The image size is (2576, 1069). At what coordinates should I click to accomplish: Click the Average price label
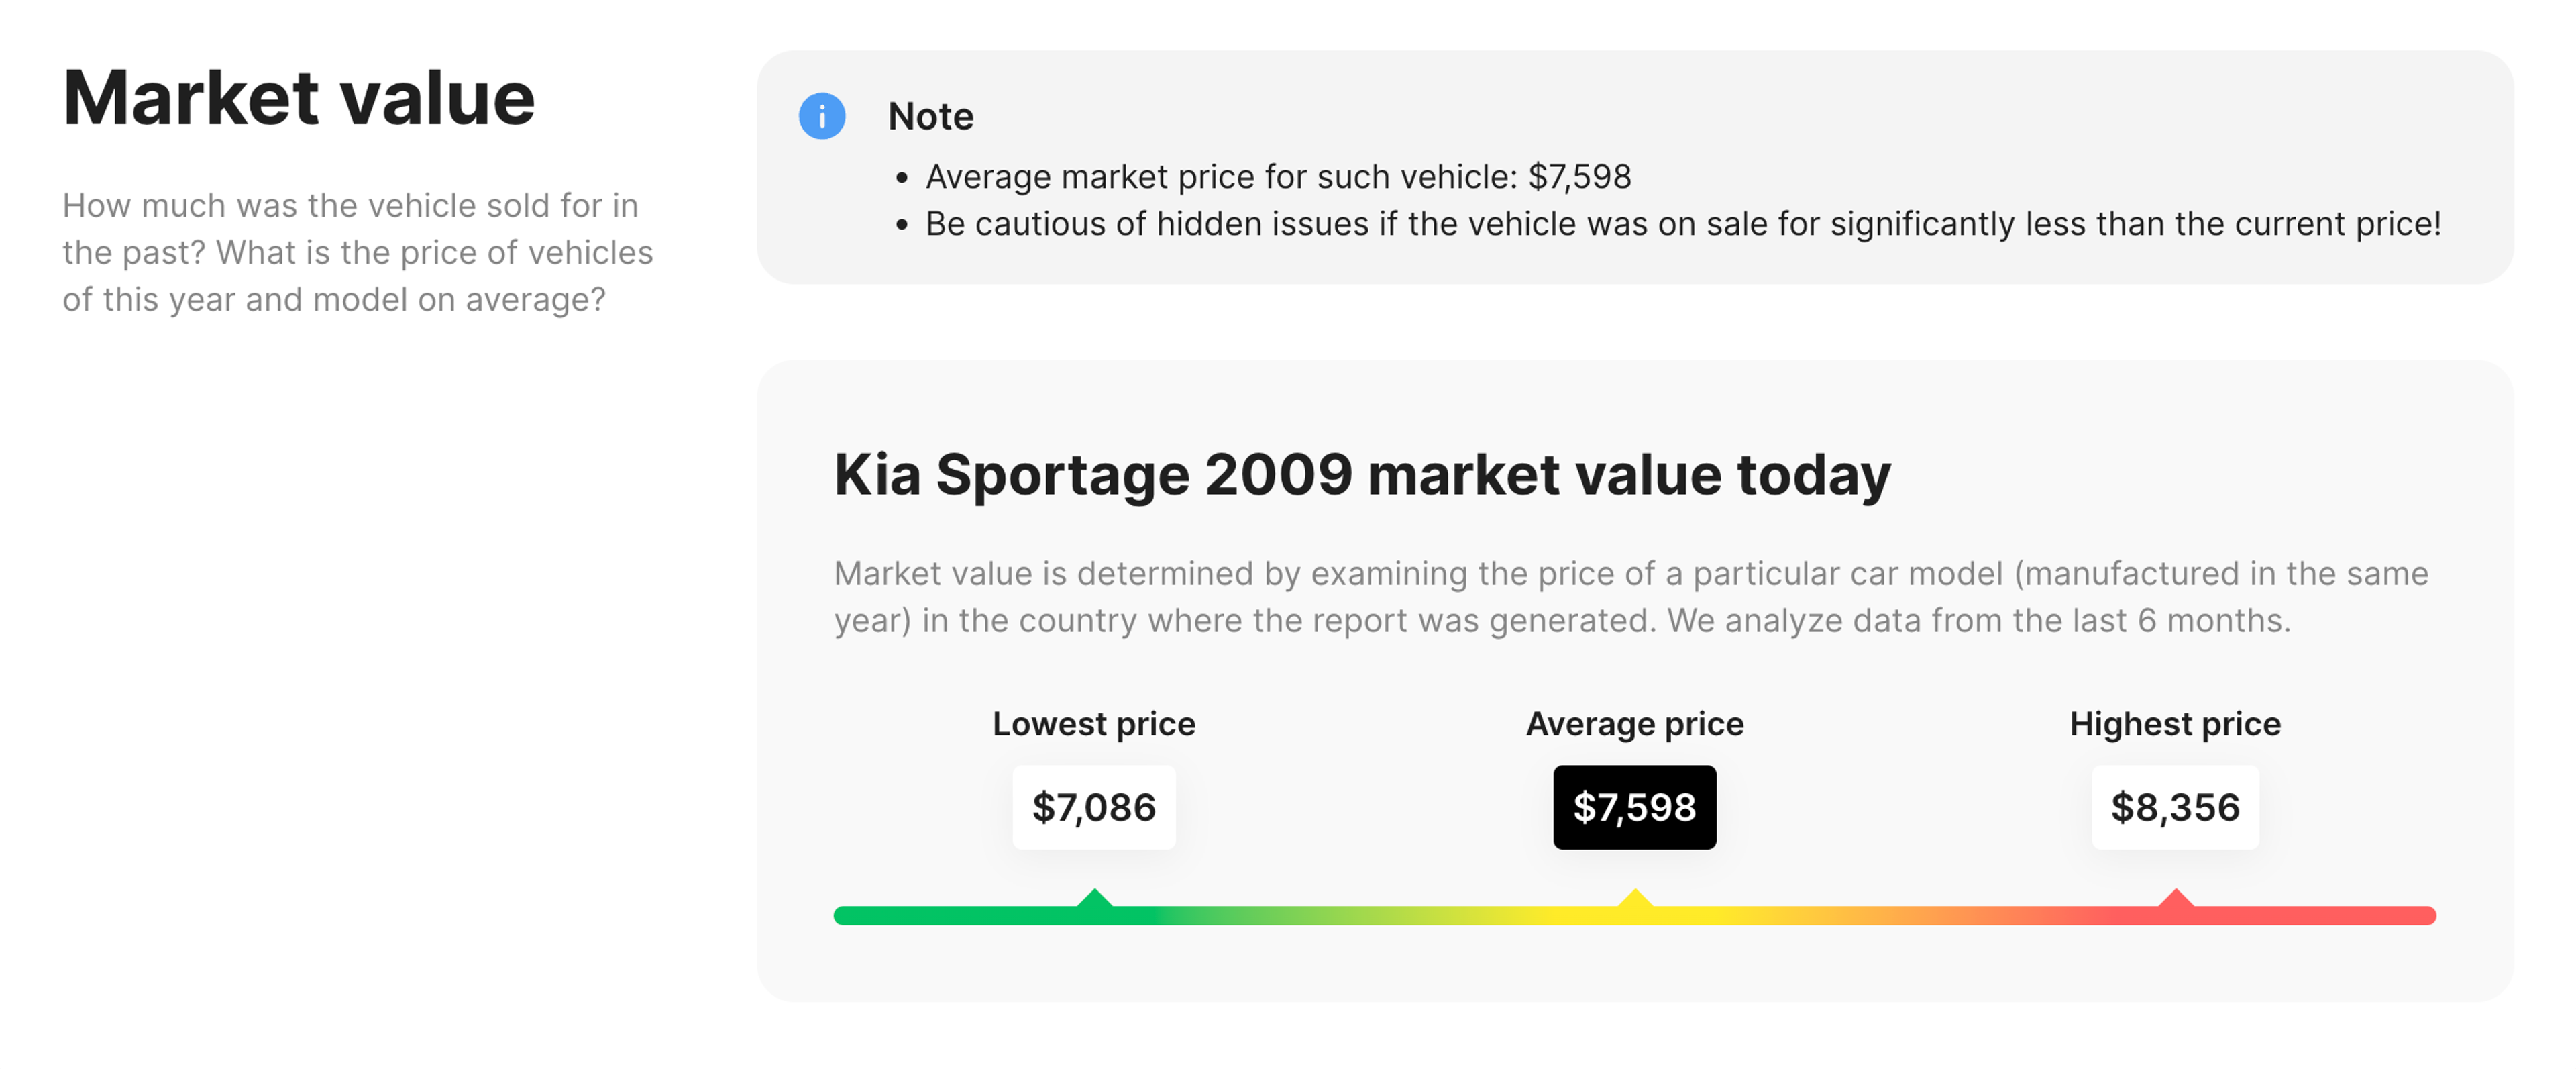[x=1634, y=723]
